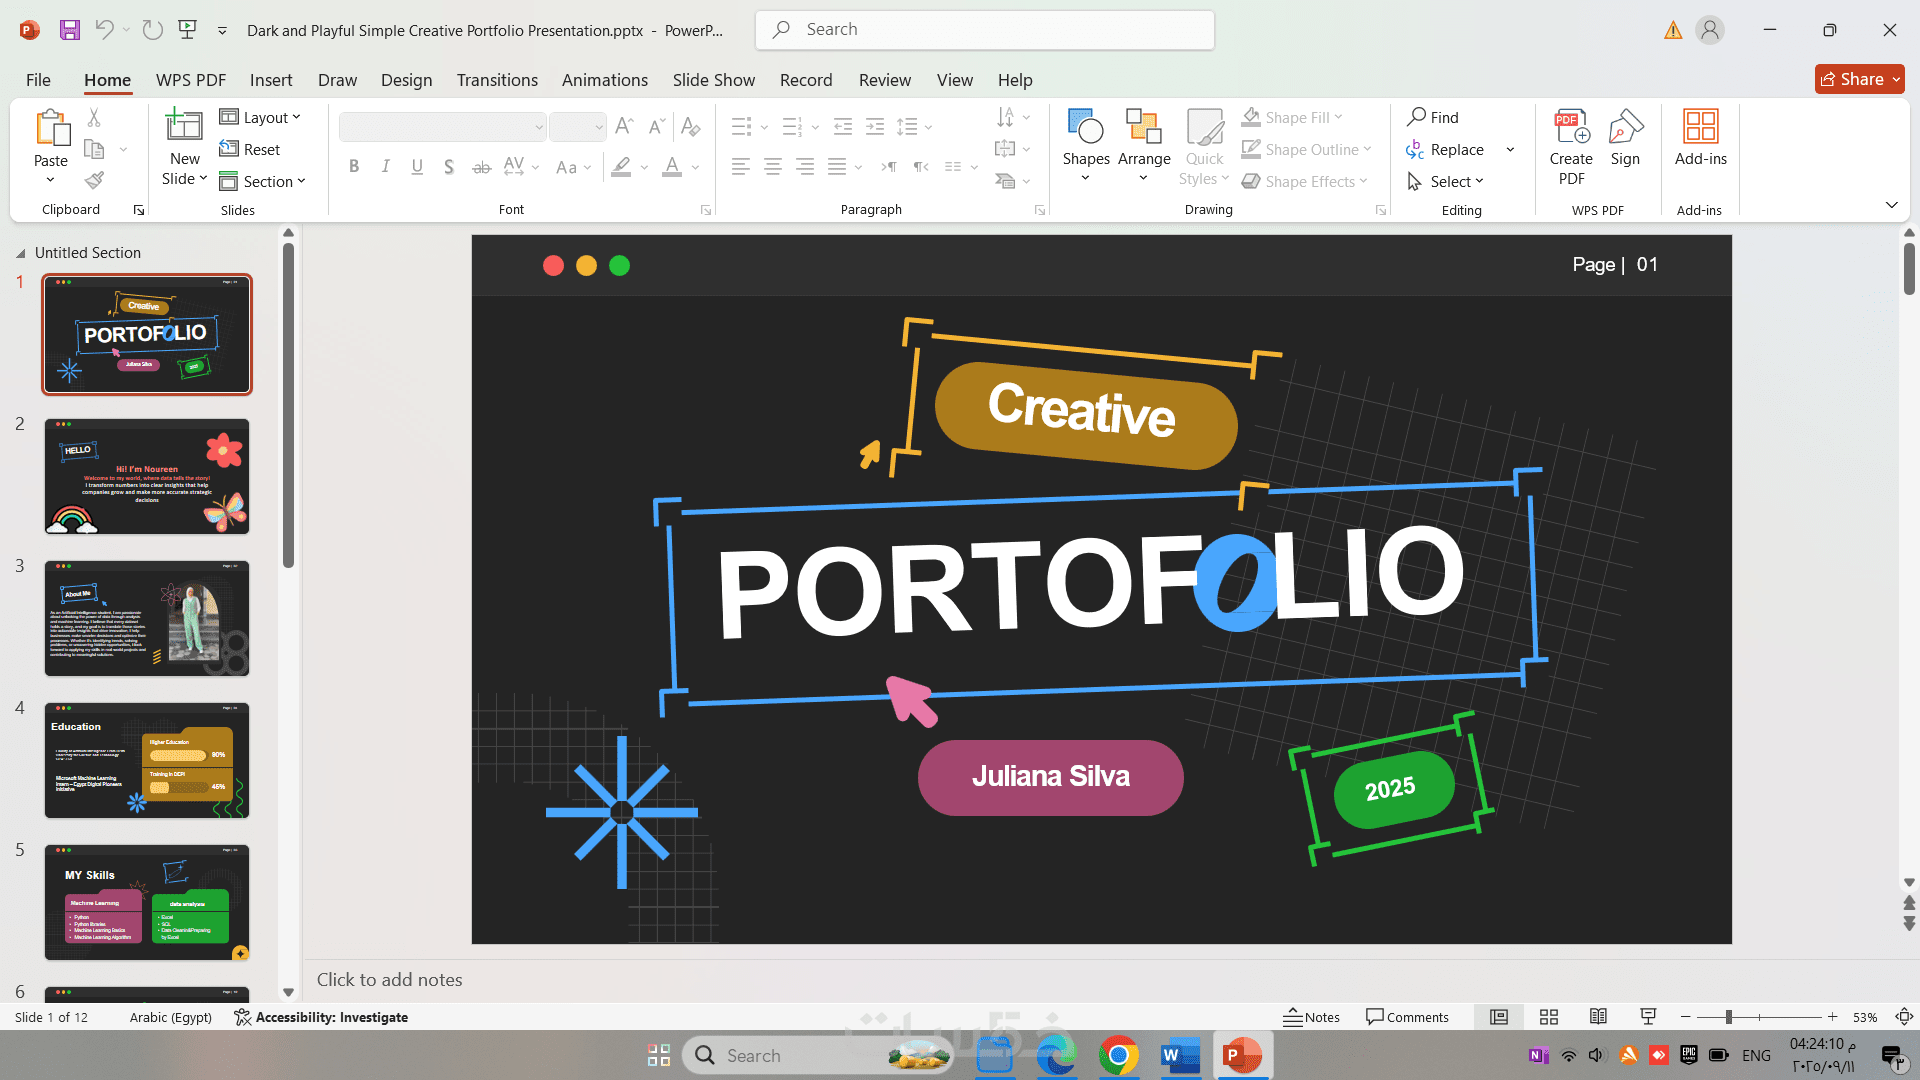Click the Replace command in Editing group
The width and height of the screenshot is (1920, 1080).
[x=1456, y=149]
